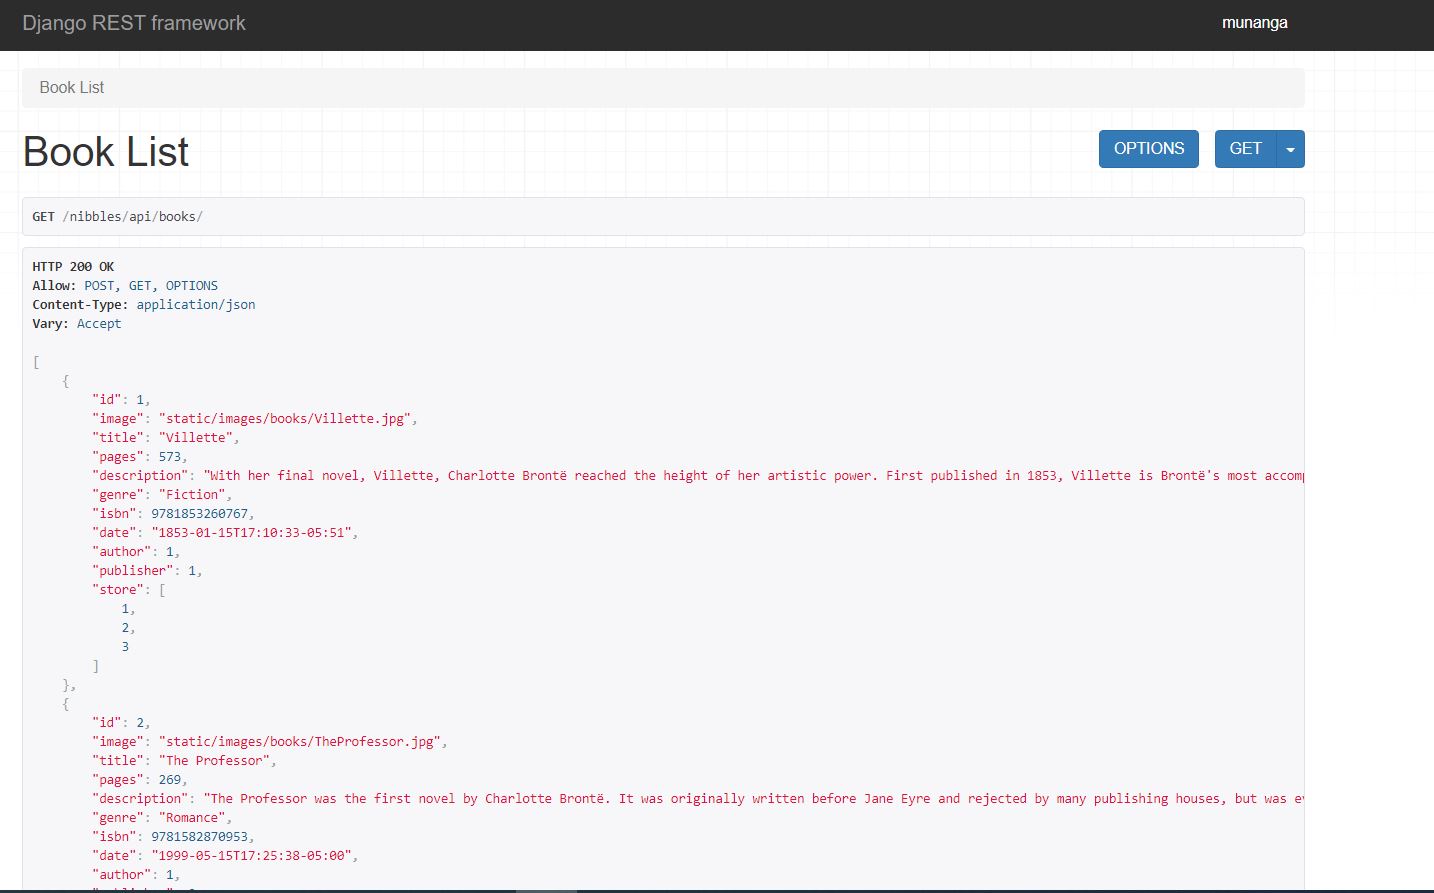This screenshot has height=893, width=1434.
Task: Click the Book List page heading
Action: (106, 152)
